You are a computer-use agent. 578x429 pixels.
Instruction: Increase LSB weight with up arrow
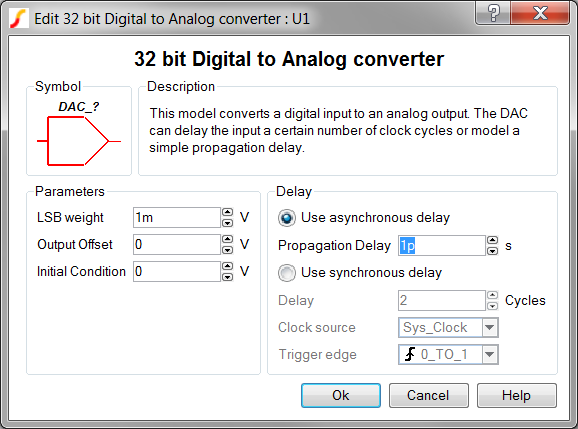pyautogui.click(x=227, y=212)
